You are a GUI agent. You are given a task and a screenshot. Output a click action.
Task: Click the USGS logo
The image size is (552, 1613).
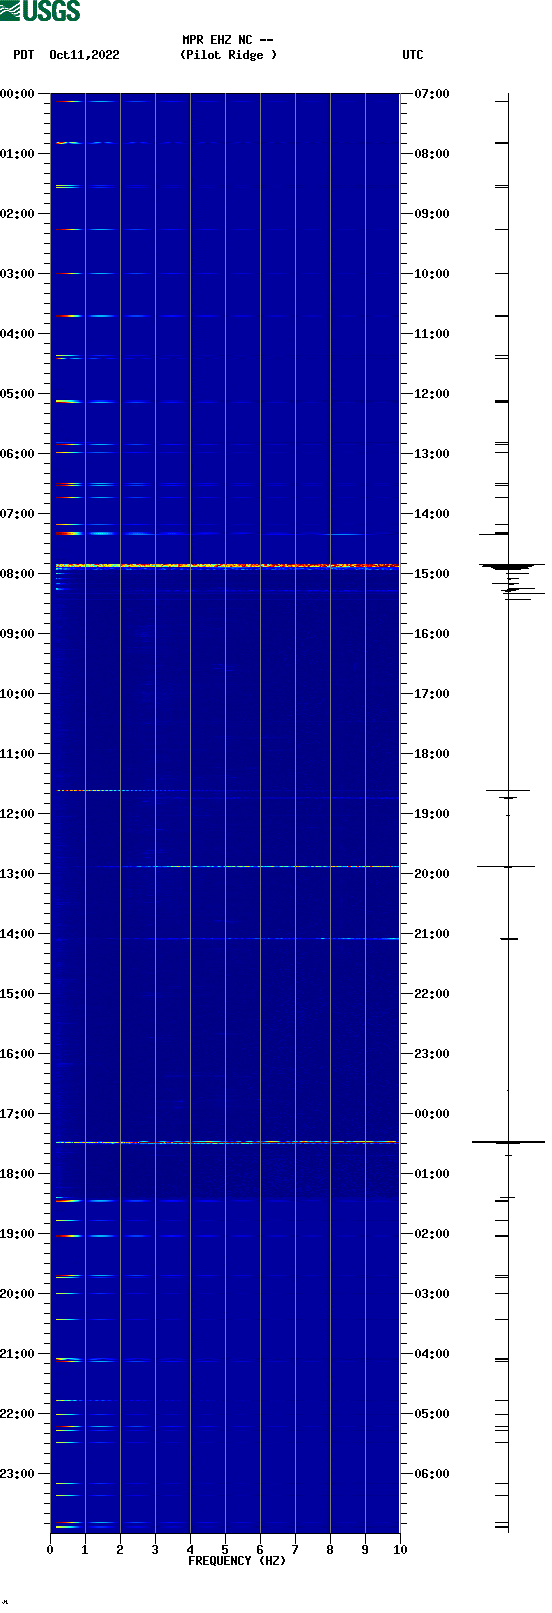click(x=40, y=11)
